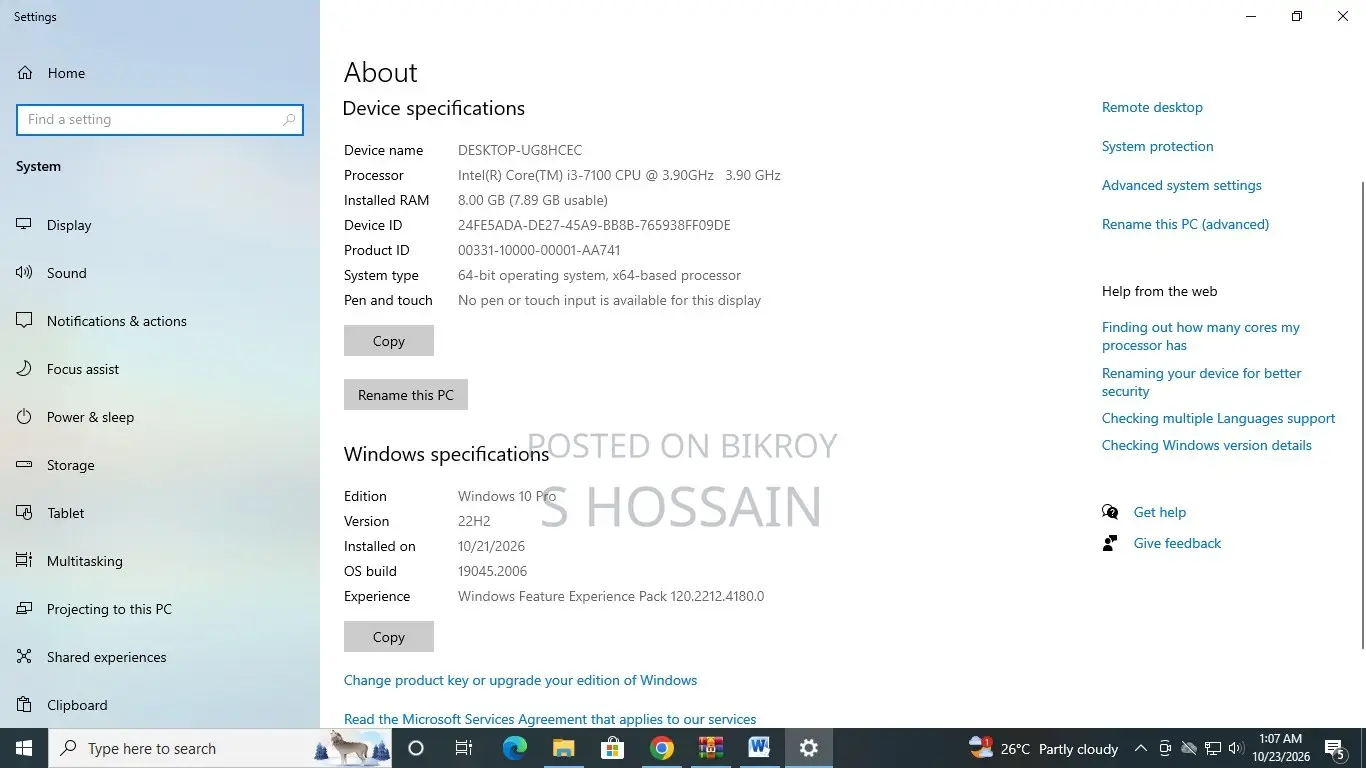Click Installed RAM value 8.00 GB
The width and height of the screenshot is (1366, 768).
(533, 200)
